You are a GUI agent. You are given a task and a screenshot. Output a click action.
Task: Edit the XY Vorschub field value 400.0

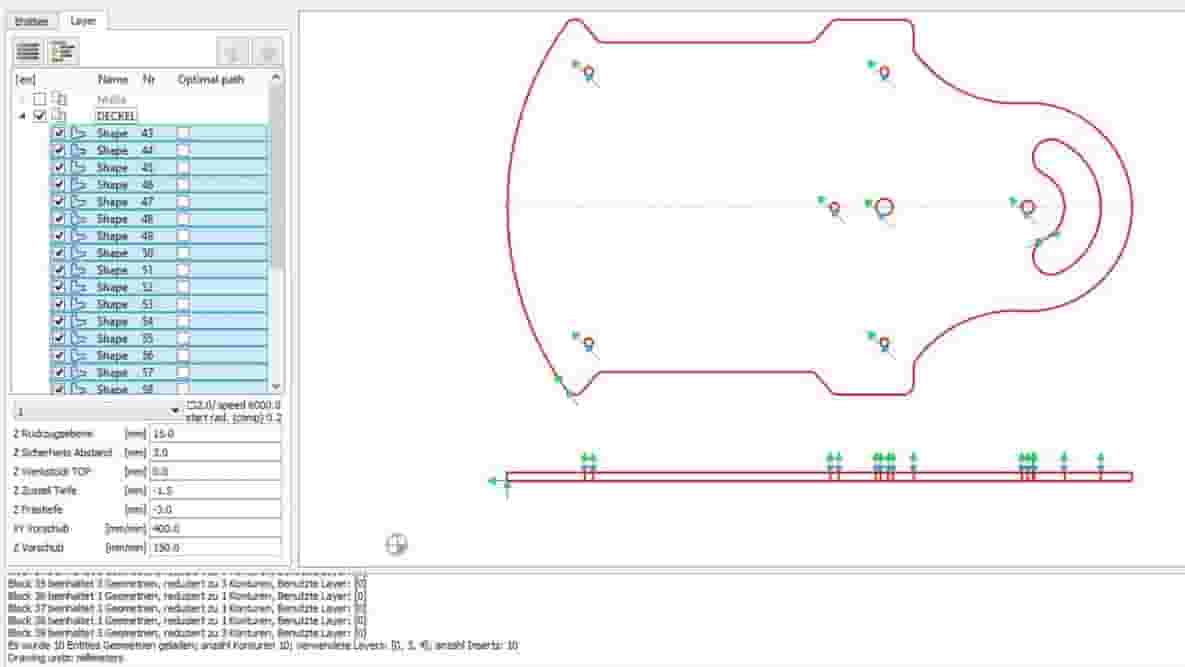(x=215, y=529)
